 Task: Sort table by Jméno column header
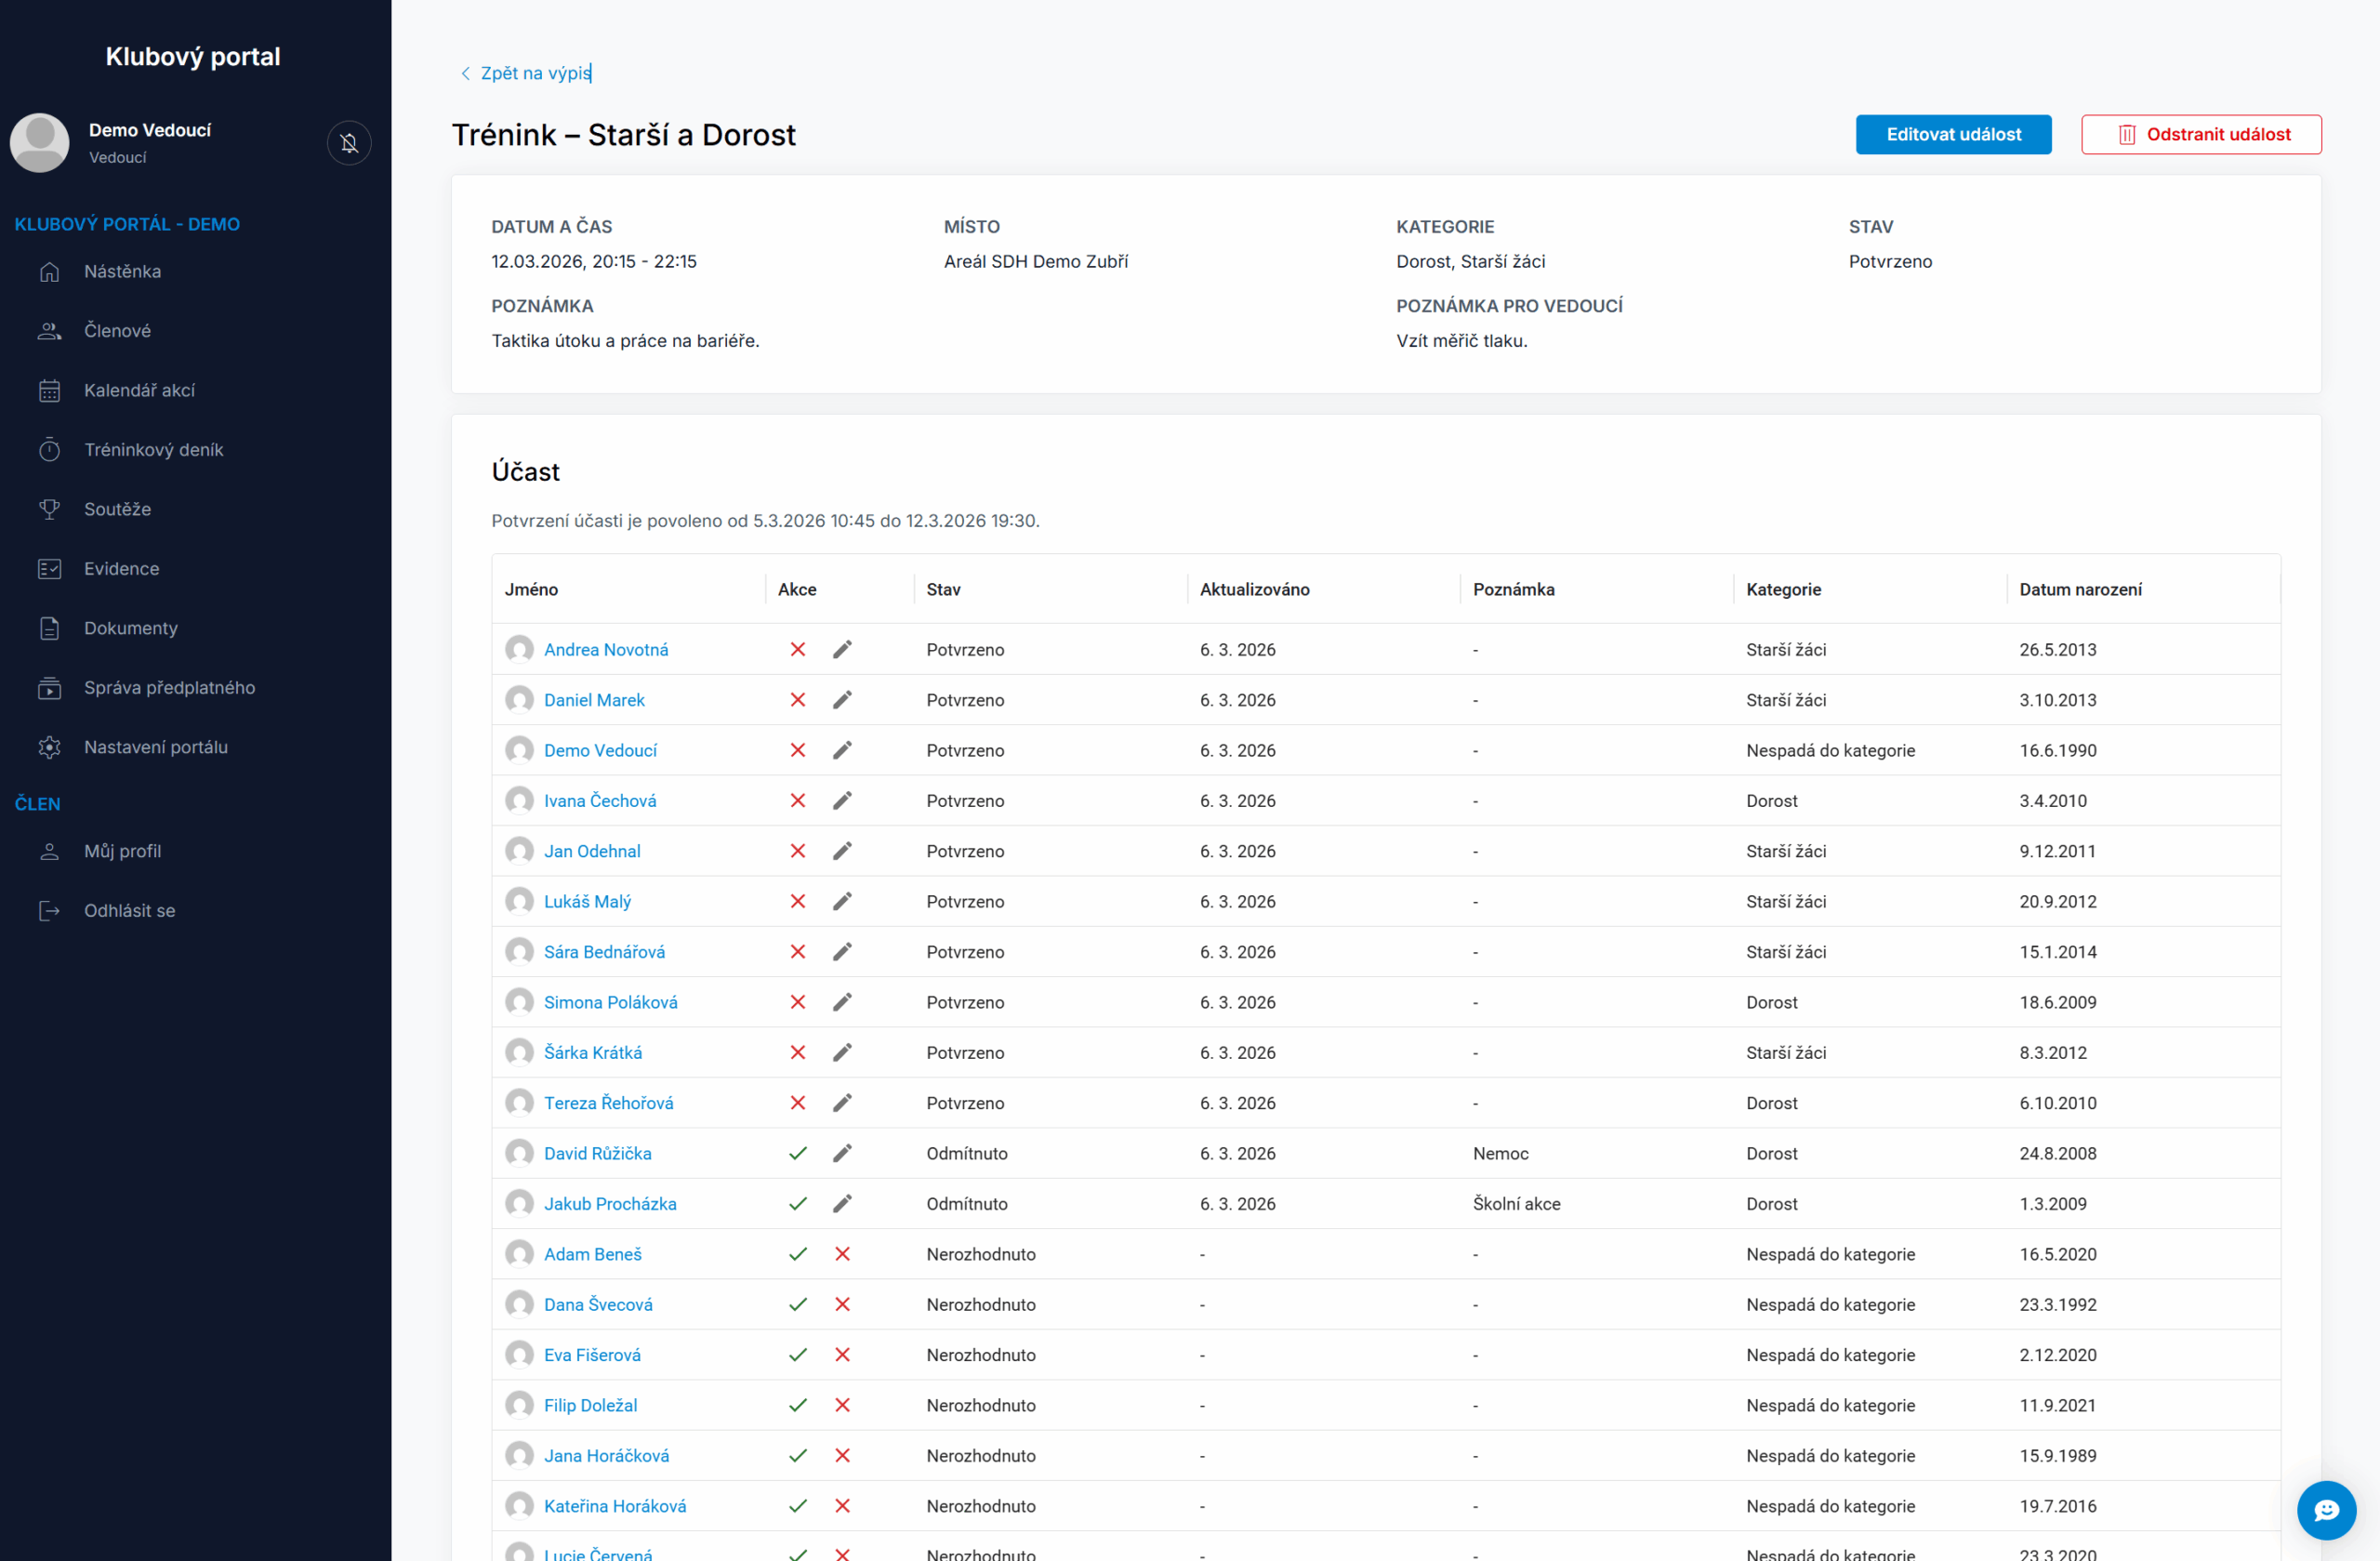[x=531, y=590]
